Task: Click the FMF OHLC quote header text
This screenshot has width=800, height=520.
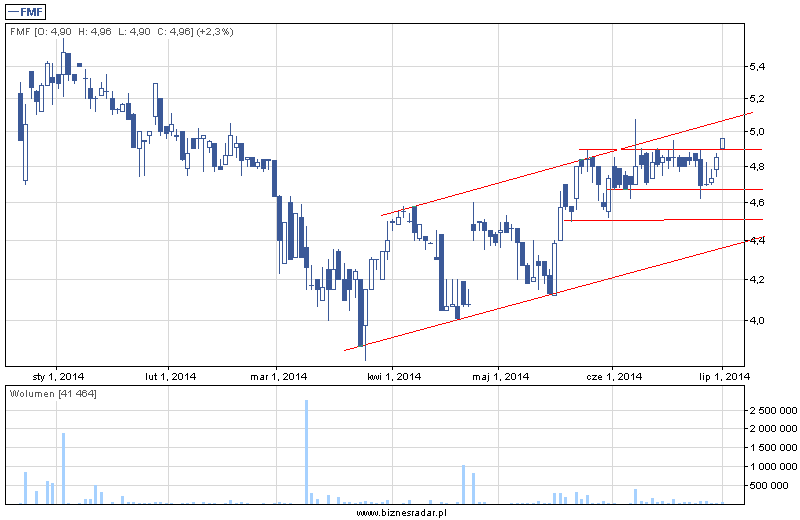Action: (x=121, y=32)
